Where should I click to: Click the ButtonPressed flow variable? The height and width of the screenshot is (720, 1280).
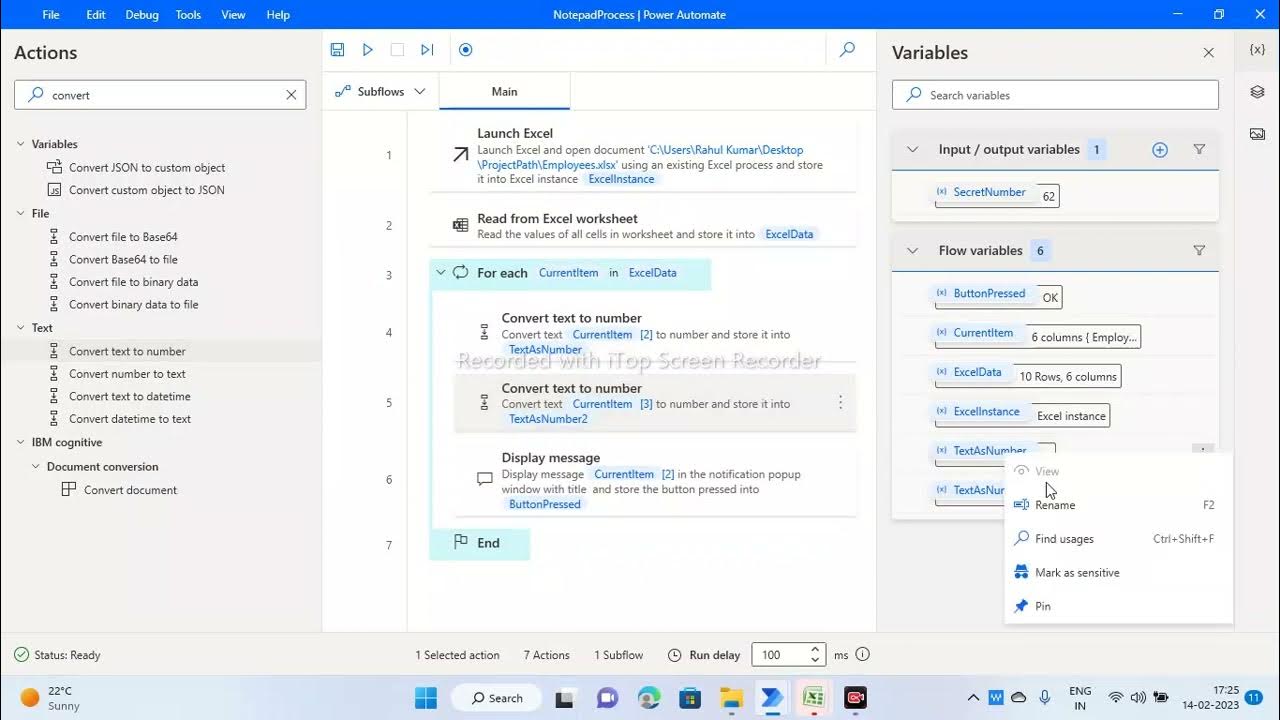click(x=989, y=293)
